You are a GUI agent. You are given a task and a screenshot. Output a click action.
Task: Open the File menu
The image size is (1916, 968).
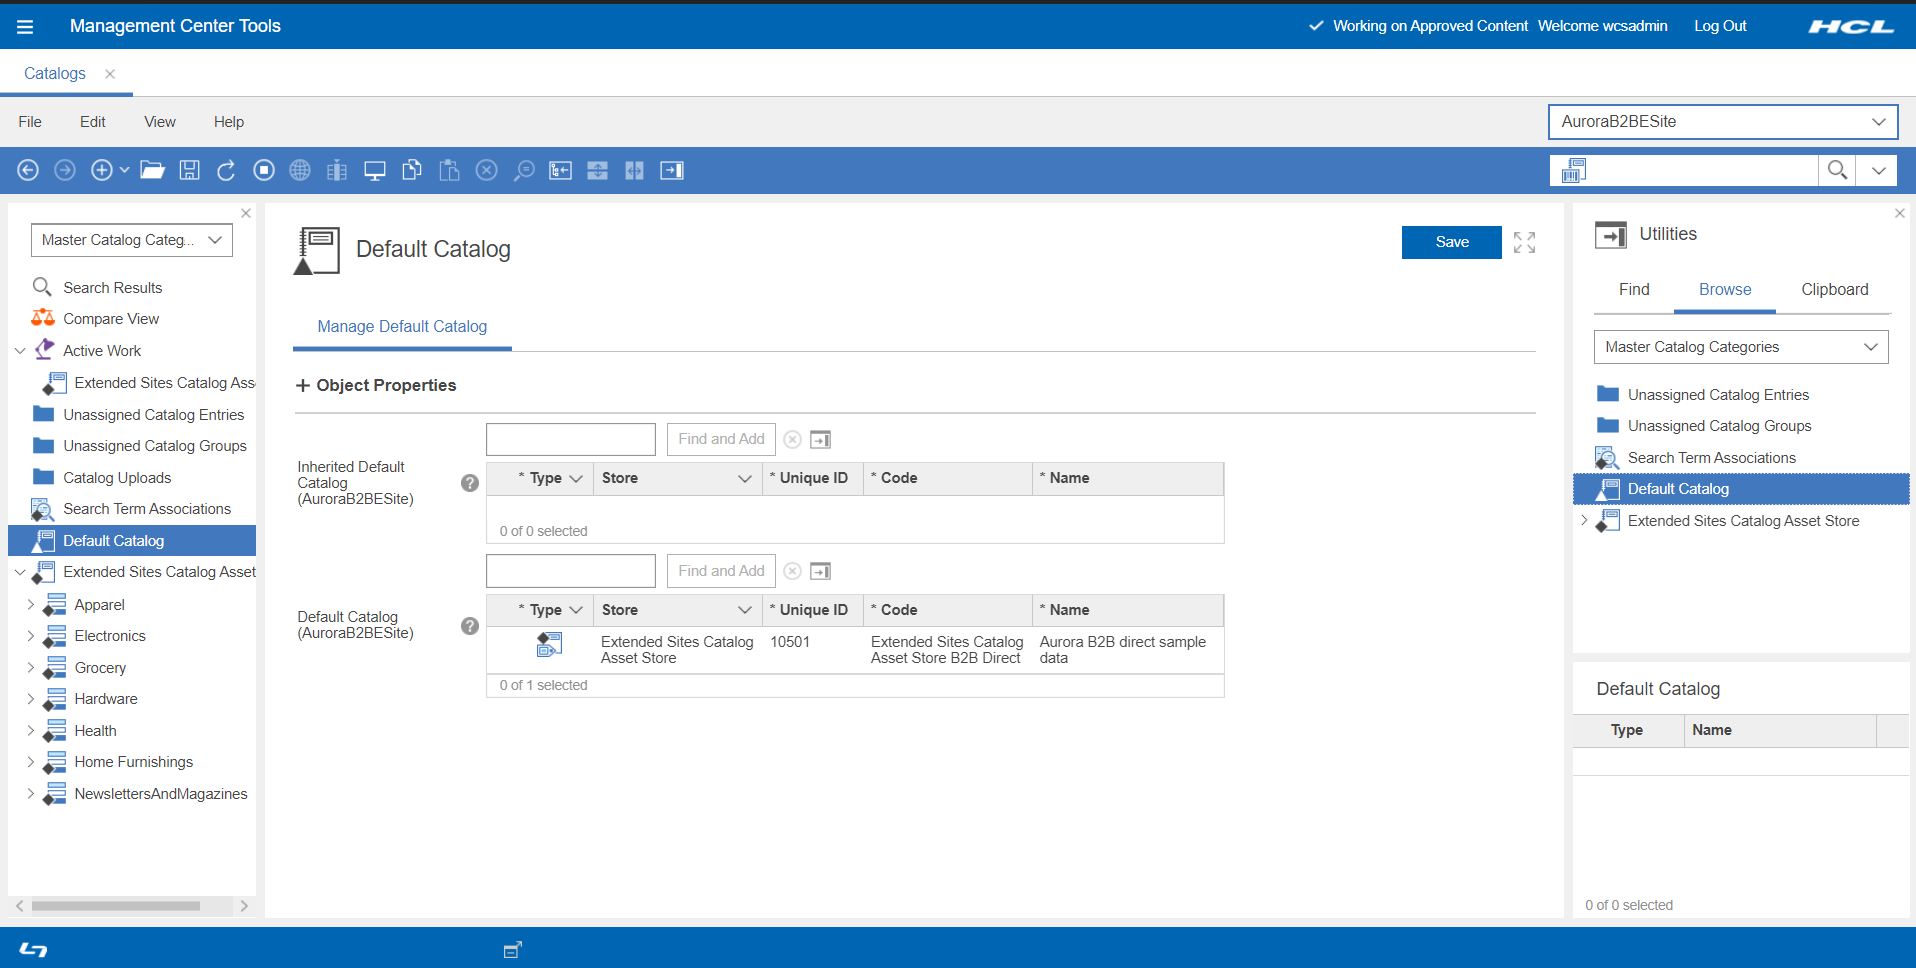(30, 122)
